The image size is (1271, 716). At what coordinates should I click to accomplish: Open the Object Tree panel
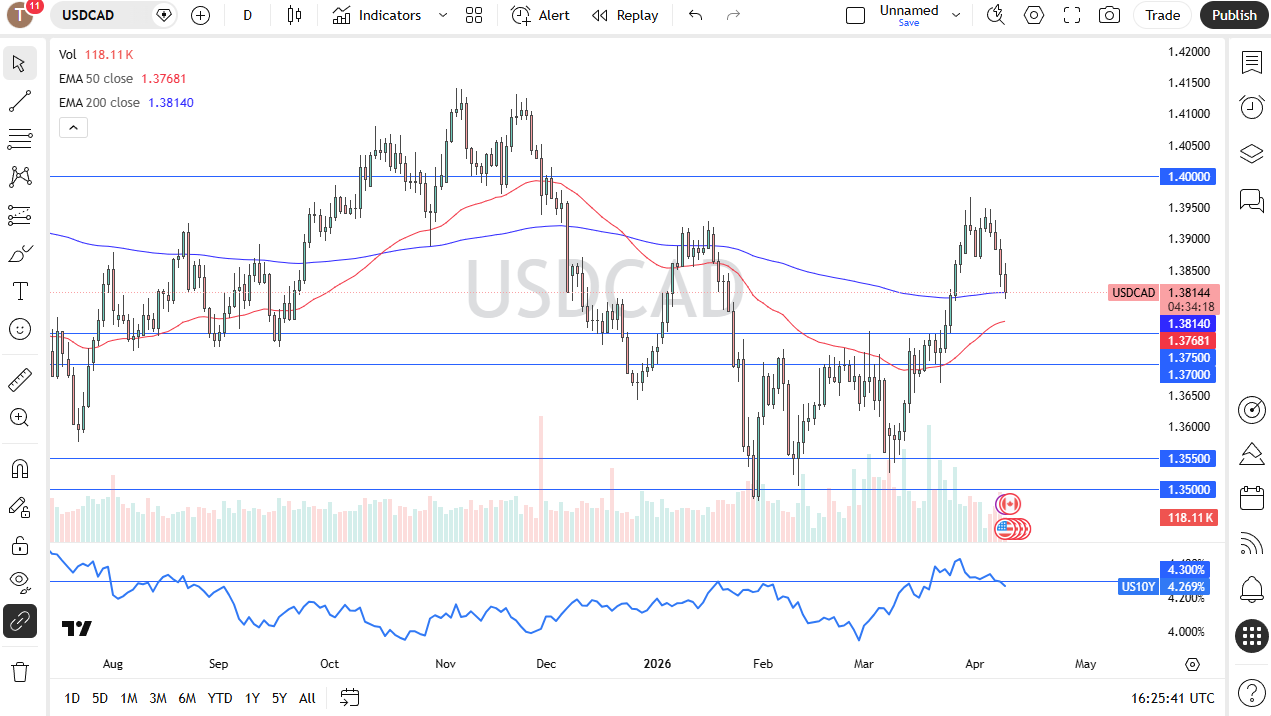1252,153
